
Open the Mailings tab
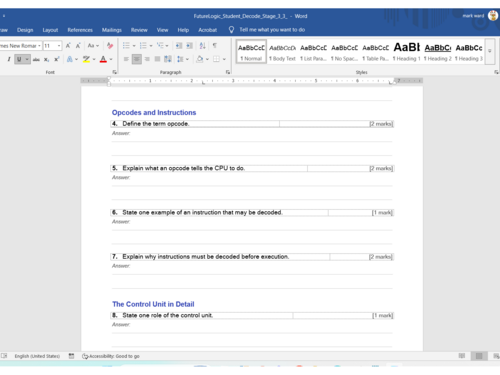112,30
